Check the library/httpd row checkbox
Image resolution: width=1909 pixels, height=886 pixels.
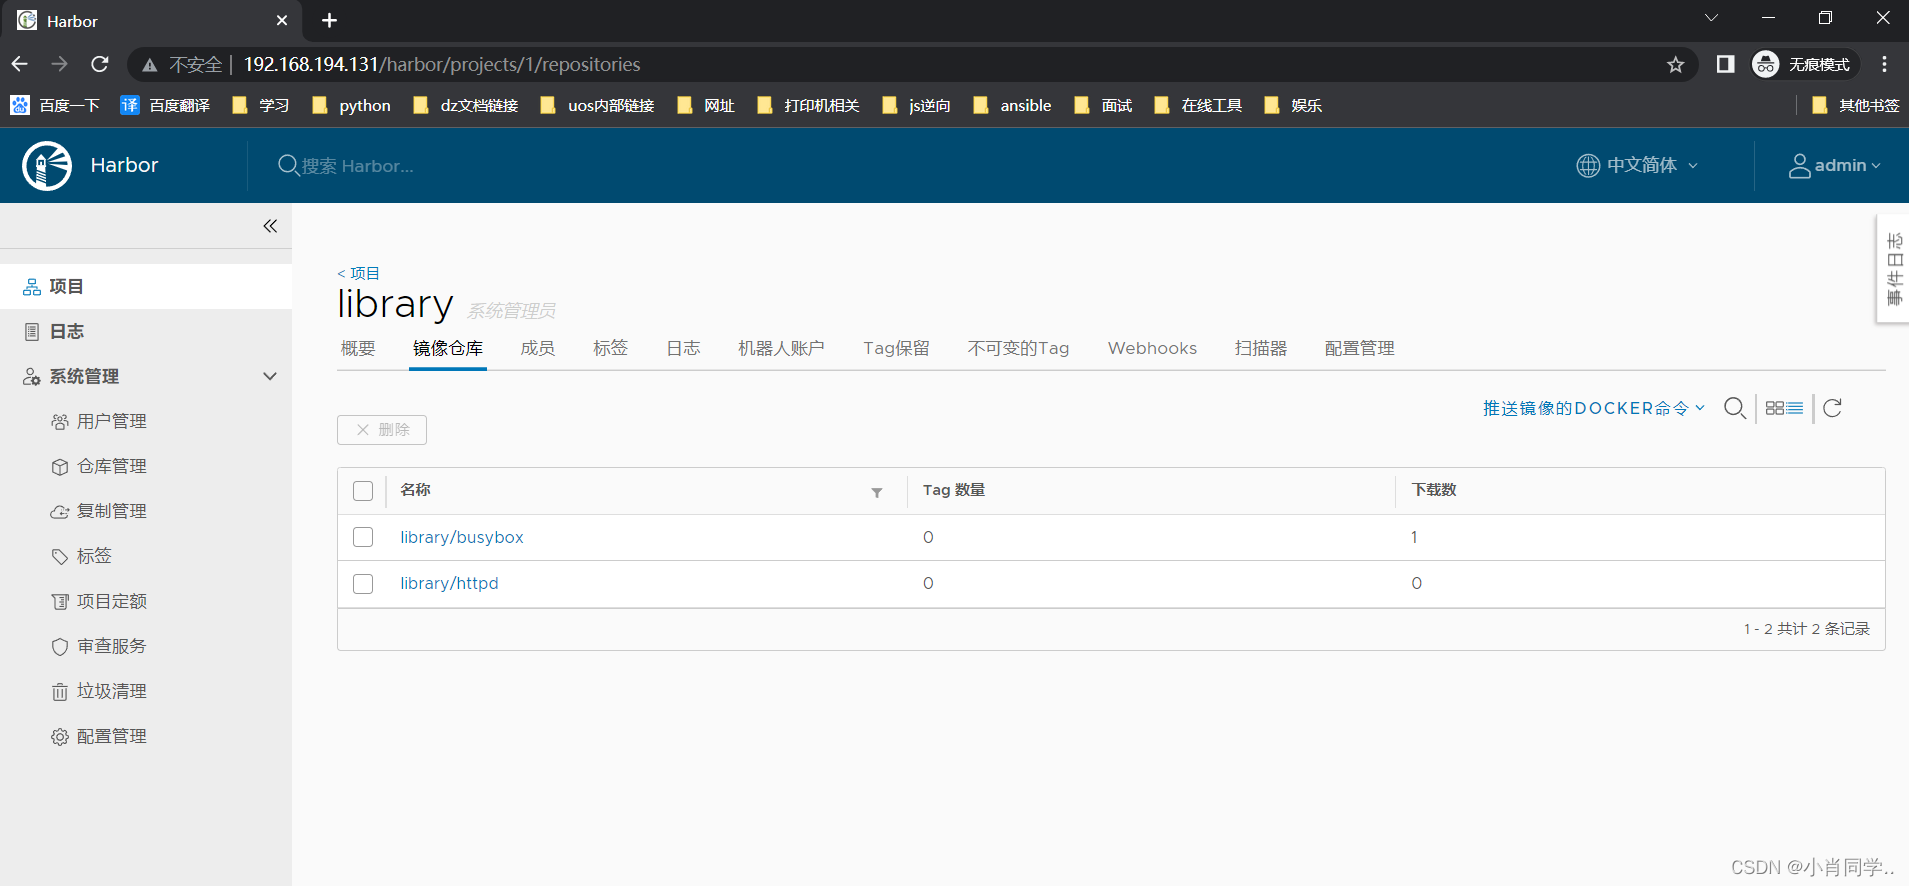(x=363, y=583)
